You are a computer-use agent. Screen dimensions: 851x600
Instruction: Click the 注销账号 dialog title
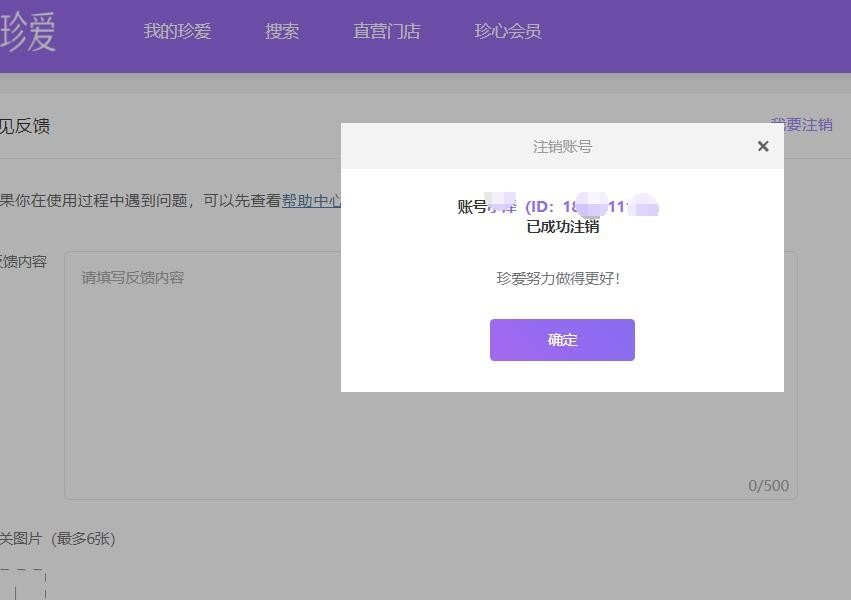(x=561, y=146)
